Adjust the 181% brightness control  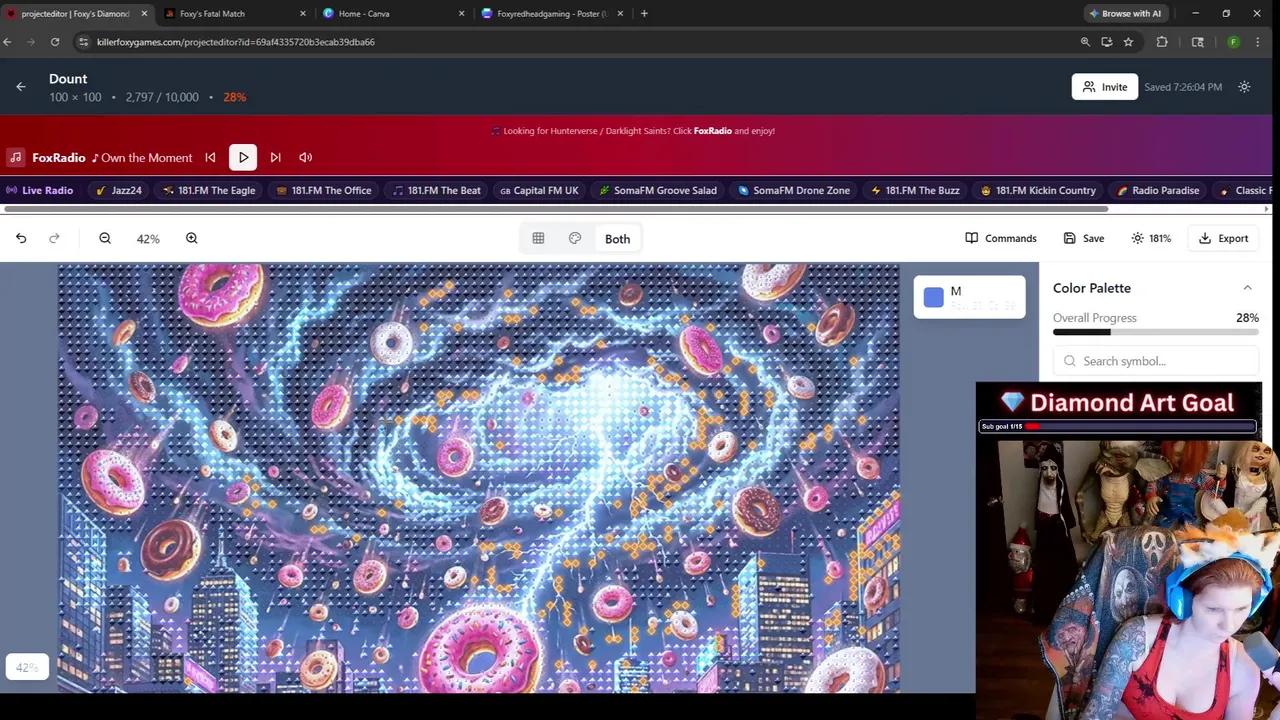click(1150, 238)
